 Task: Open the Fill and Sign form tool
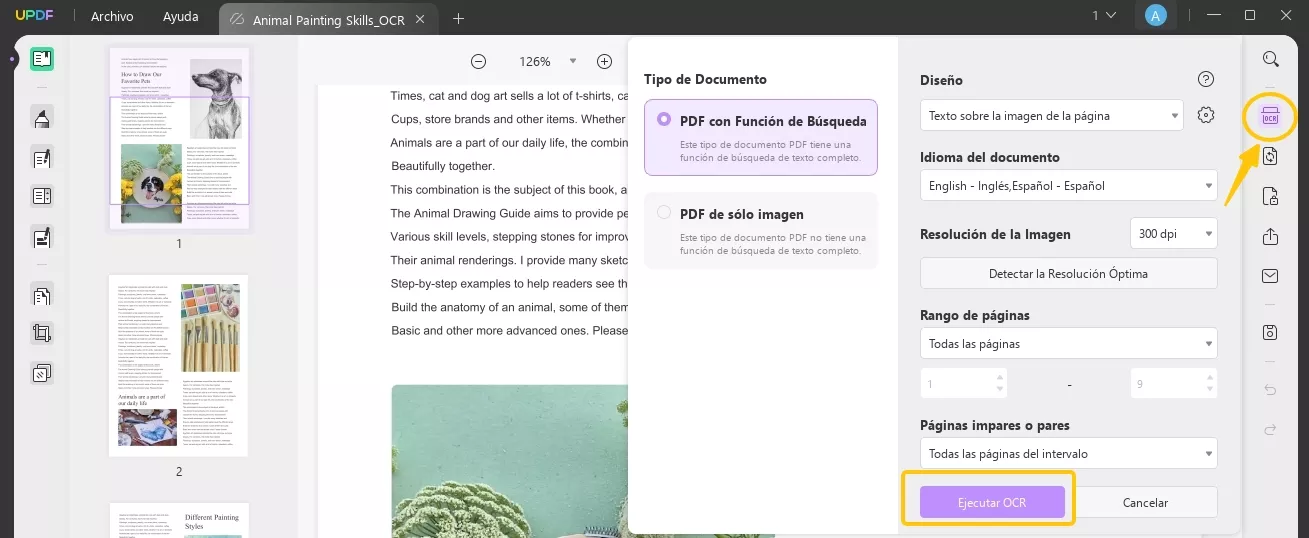click(42, 238)
